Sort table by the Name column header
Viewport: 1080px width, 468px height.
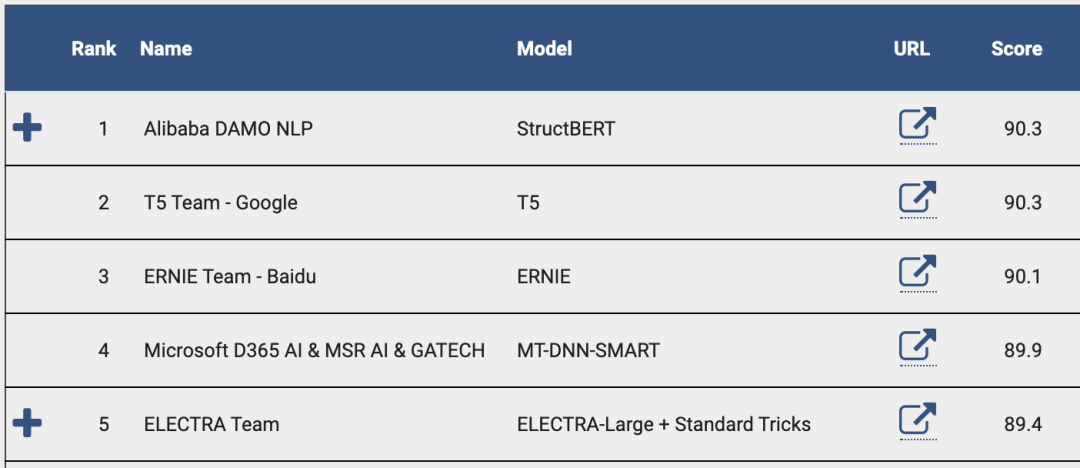click(166, 49)
